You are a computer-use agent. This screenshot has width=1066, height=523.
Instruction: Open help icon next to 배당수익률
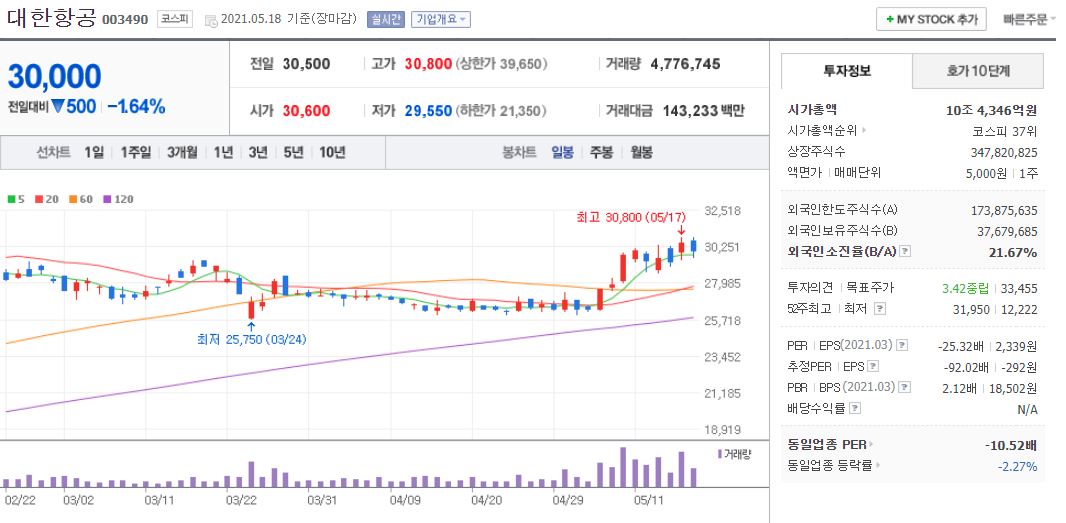855,409
